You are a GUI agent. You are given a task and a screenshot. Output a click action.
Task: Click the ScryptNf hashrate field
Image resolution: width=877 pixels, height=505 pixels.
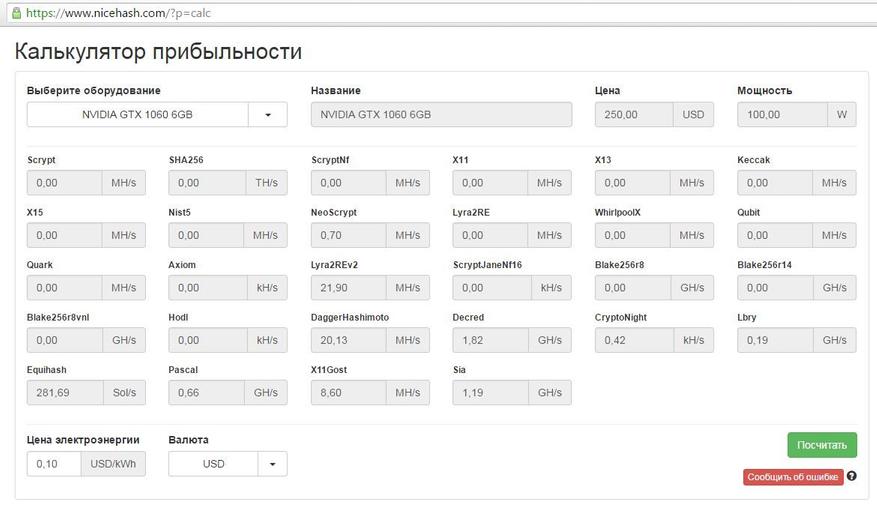coord(348,183)
